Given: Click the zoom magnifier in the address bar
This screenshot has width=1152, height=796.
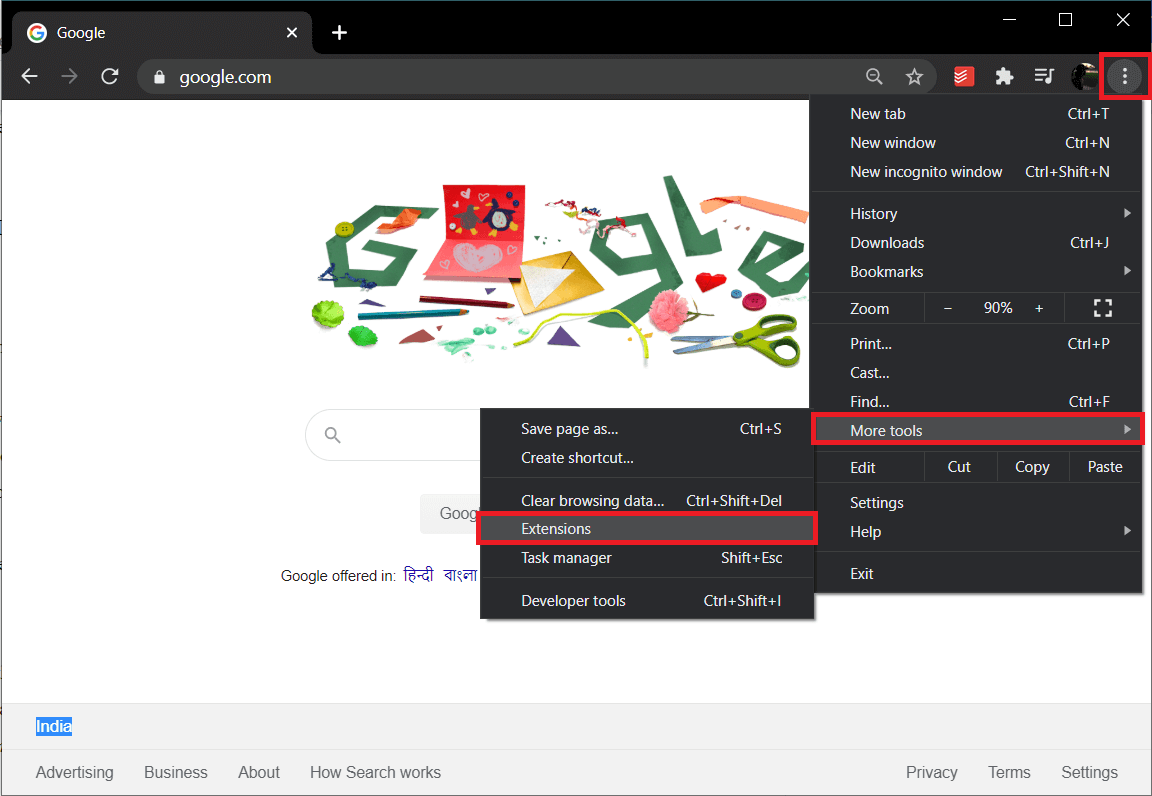Looking at the screenshot, I should pyautogui.click(x=874, y=76).
